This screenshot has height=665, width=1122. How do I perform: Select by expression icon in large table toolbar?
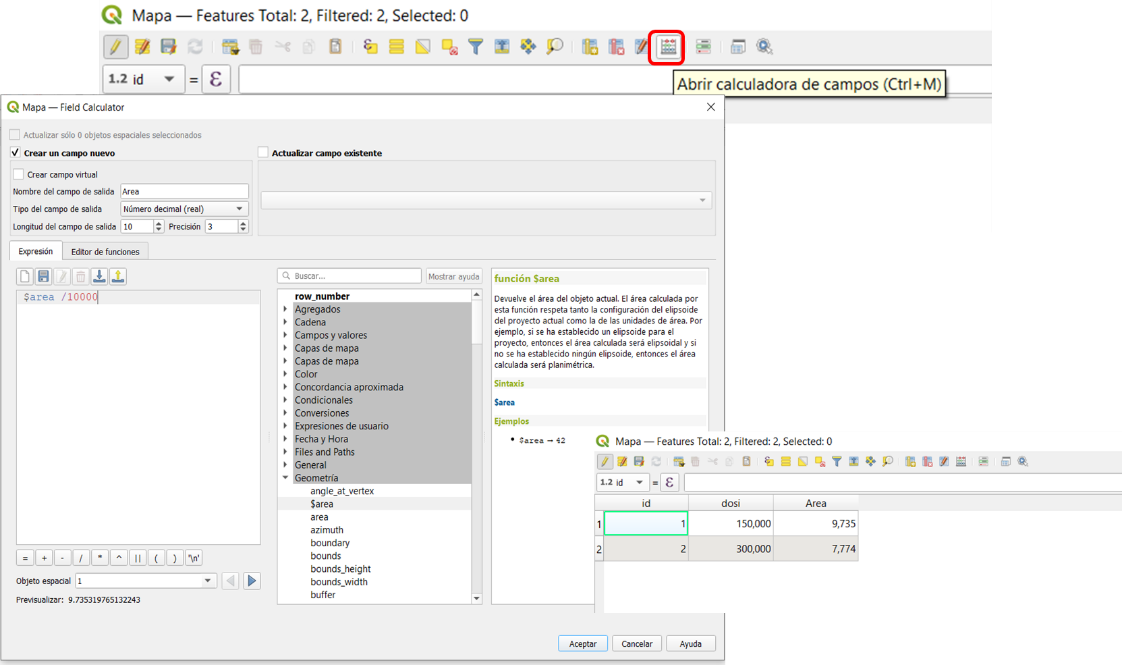pos(370,47)
